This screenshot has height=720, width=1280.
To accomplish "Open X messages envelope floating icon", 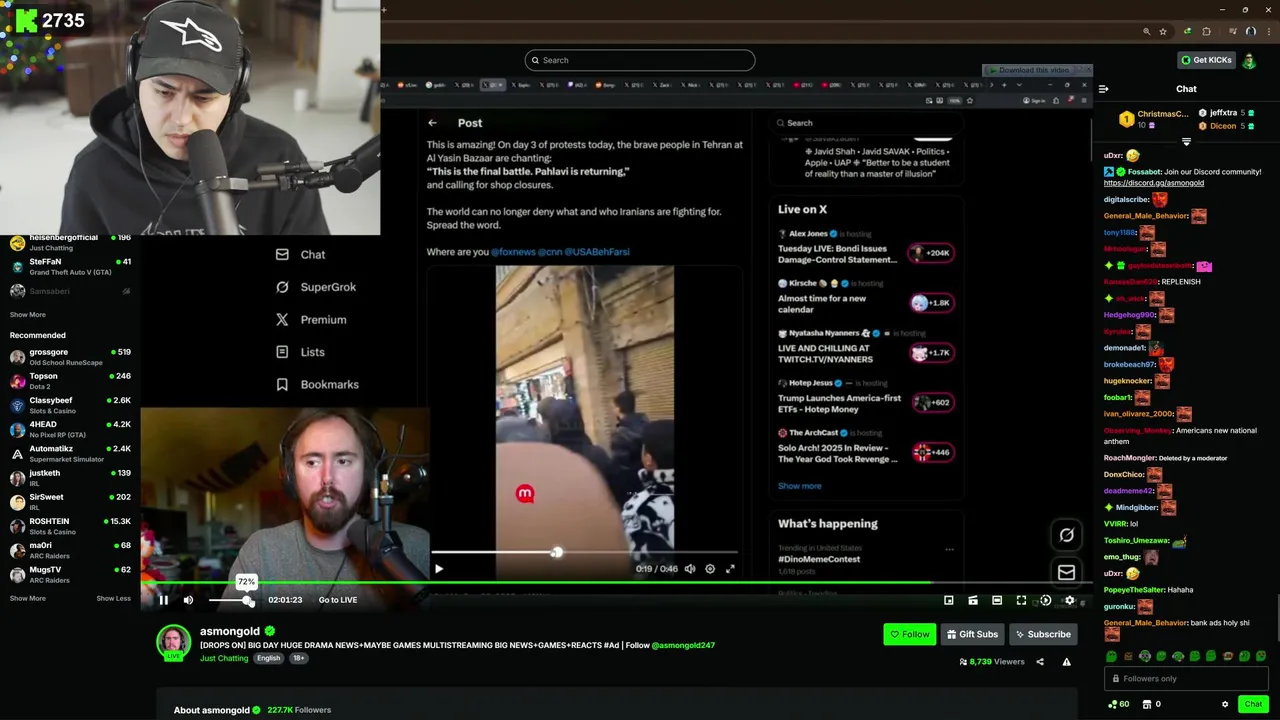I will click(1067, 573).
